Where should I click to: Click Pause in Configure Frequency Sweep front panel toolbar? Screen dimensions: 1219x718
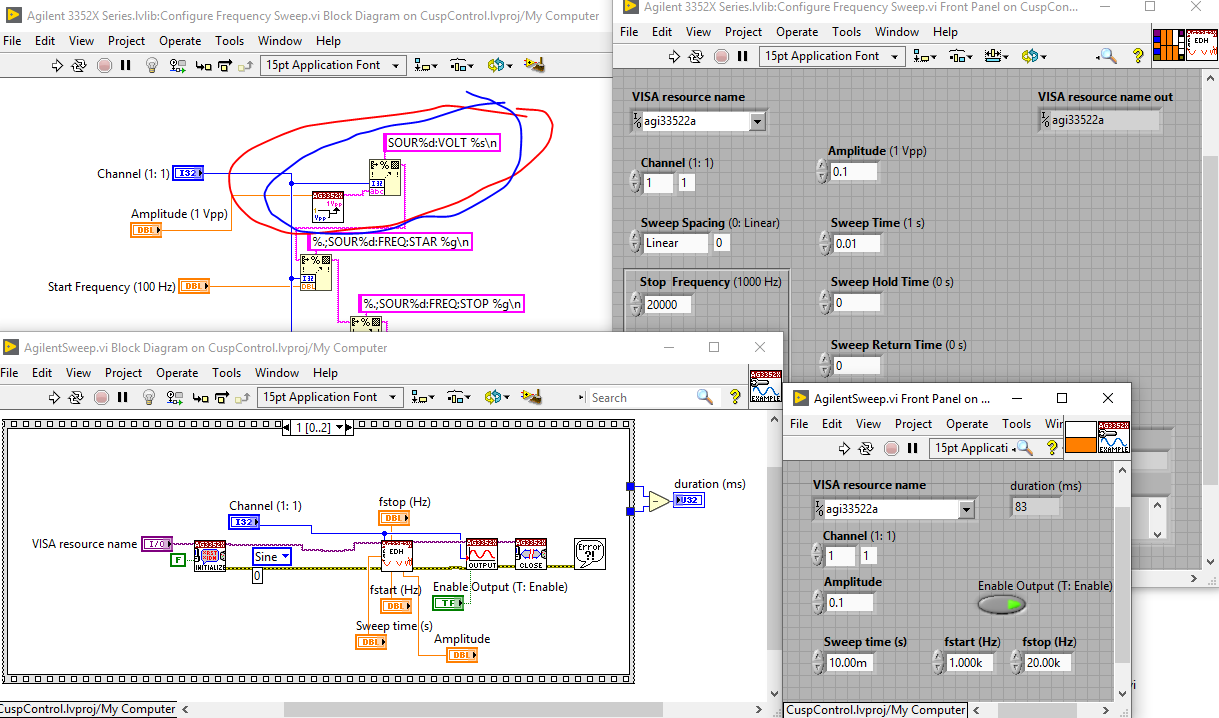pyautogui.click(x=742, y=56)
